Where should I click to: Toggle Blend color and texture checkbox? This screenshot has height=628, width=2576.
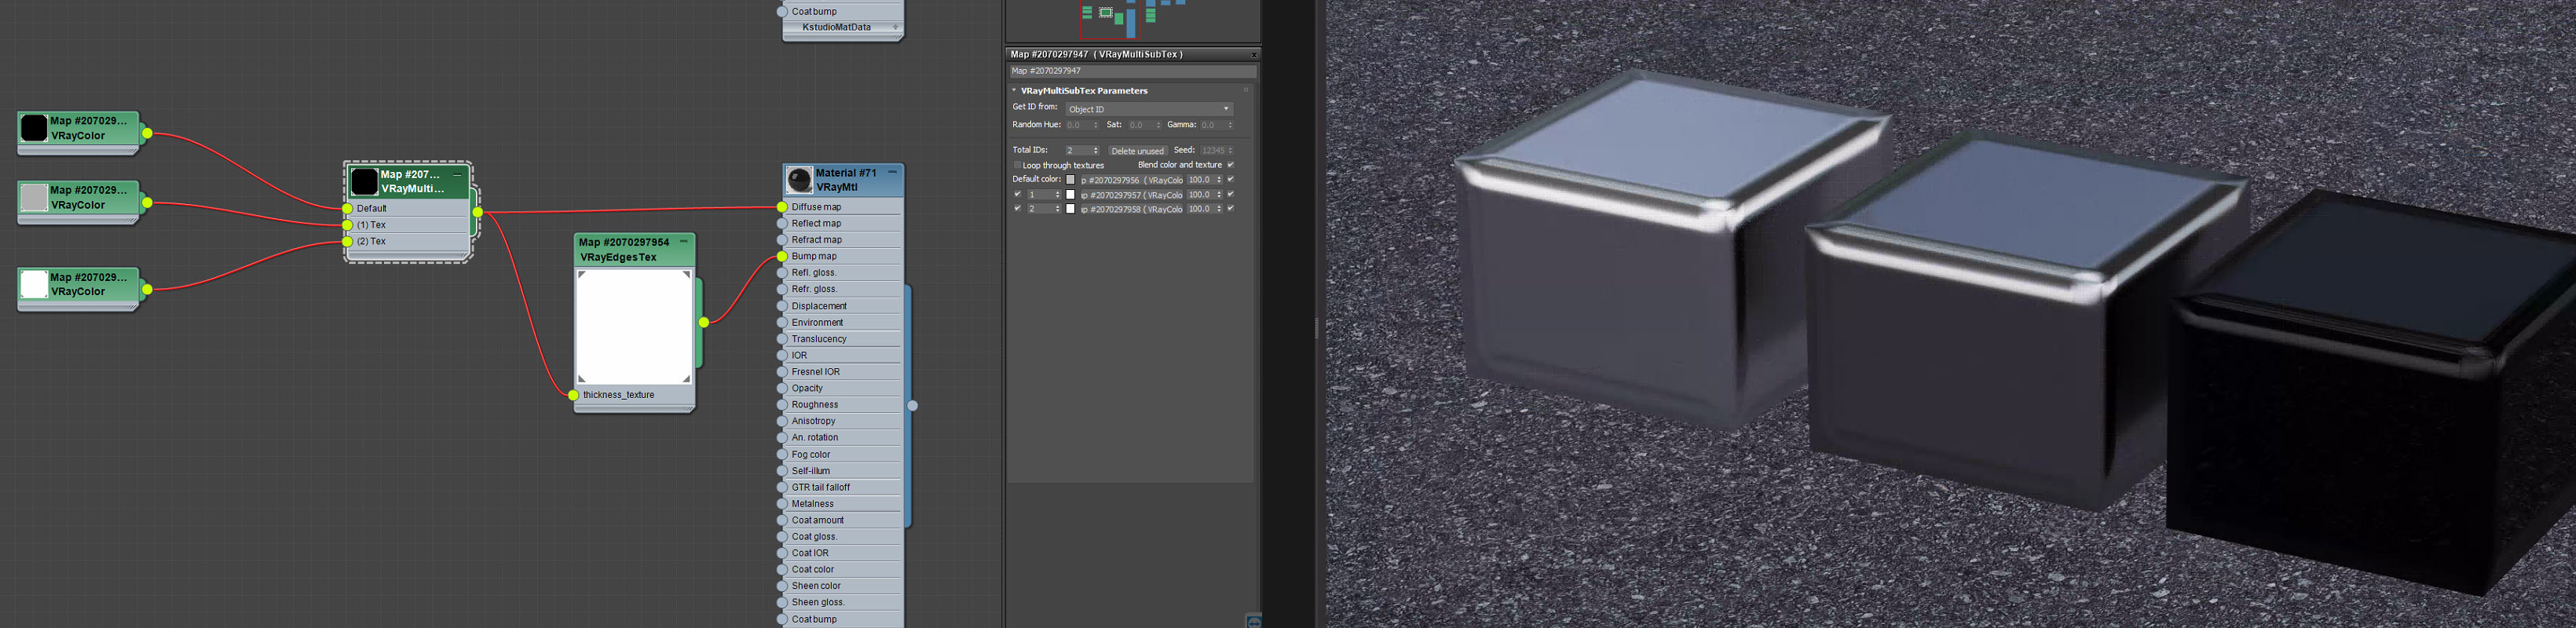(1230, 165)
